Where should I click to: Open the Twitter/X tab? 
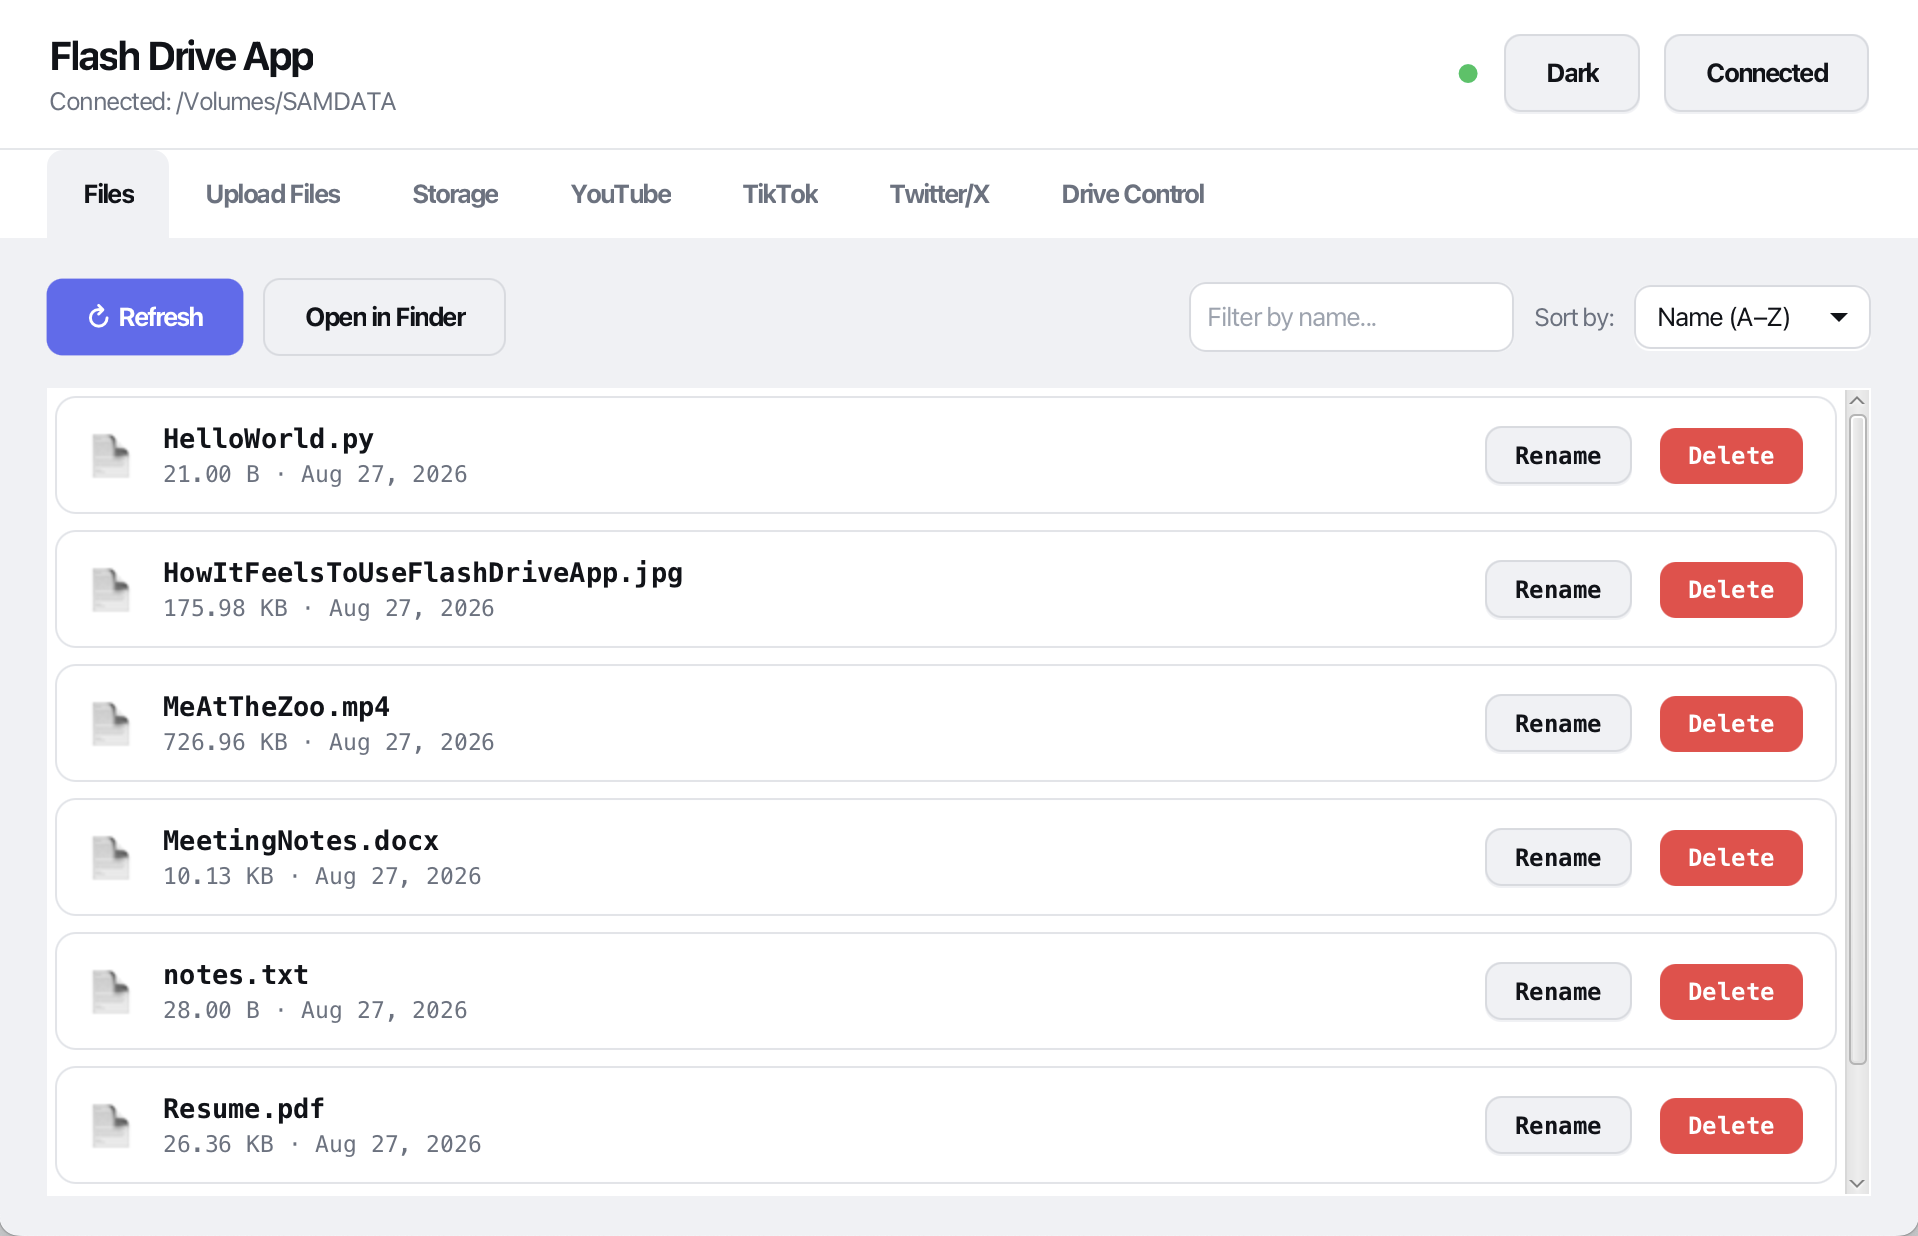tap(939, 194)
